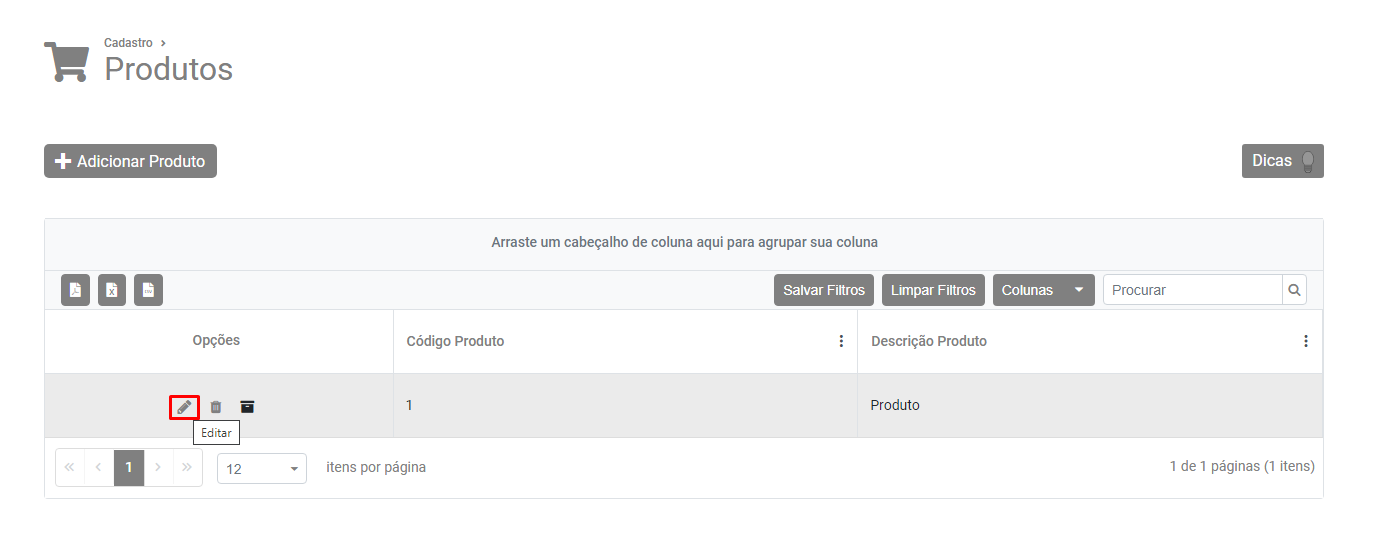Sort by the Código Produto column header
This screenshot has width=1391, height=533.
click(x=455, y=342)
